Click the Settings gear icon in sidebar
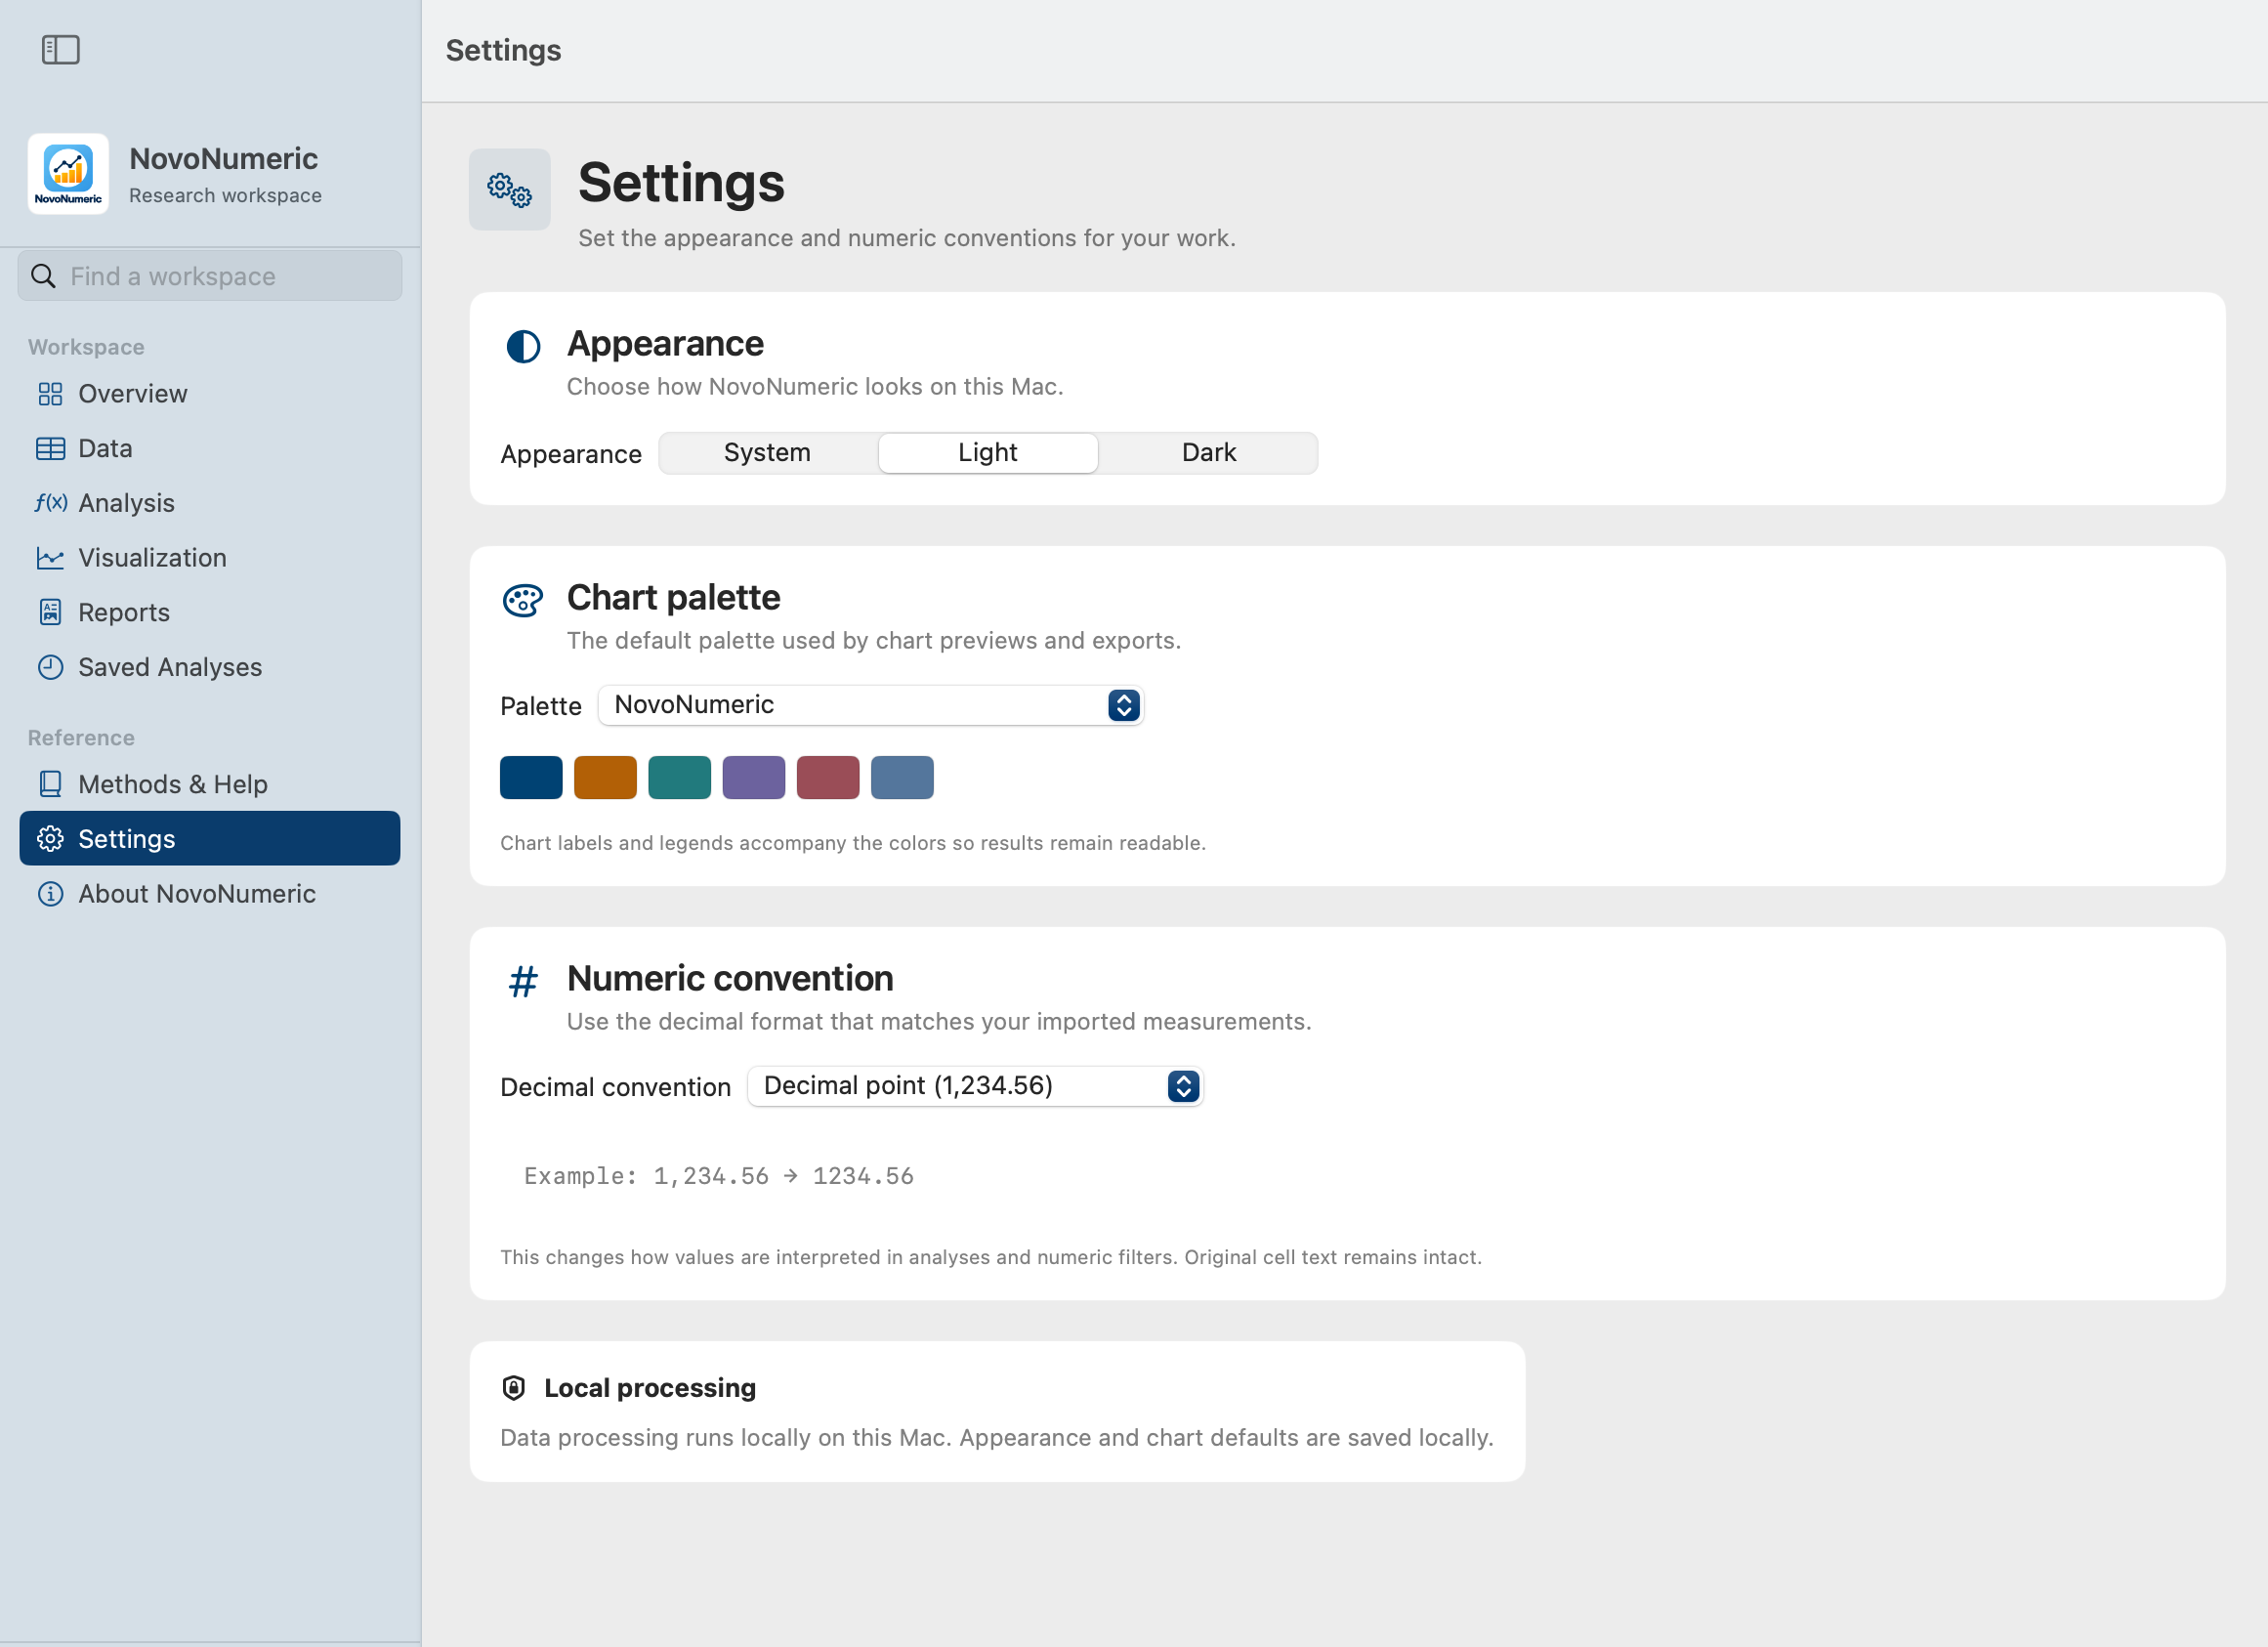Viewport: 2268px width, 1647px height. (50, 839)
